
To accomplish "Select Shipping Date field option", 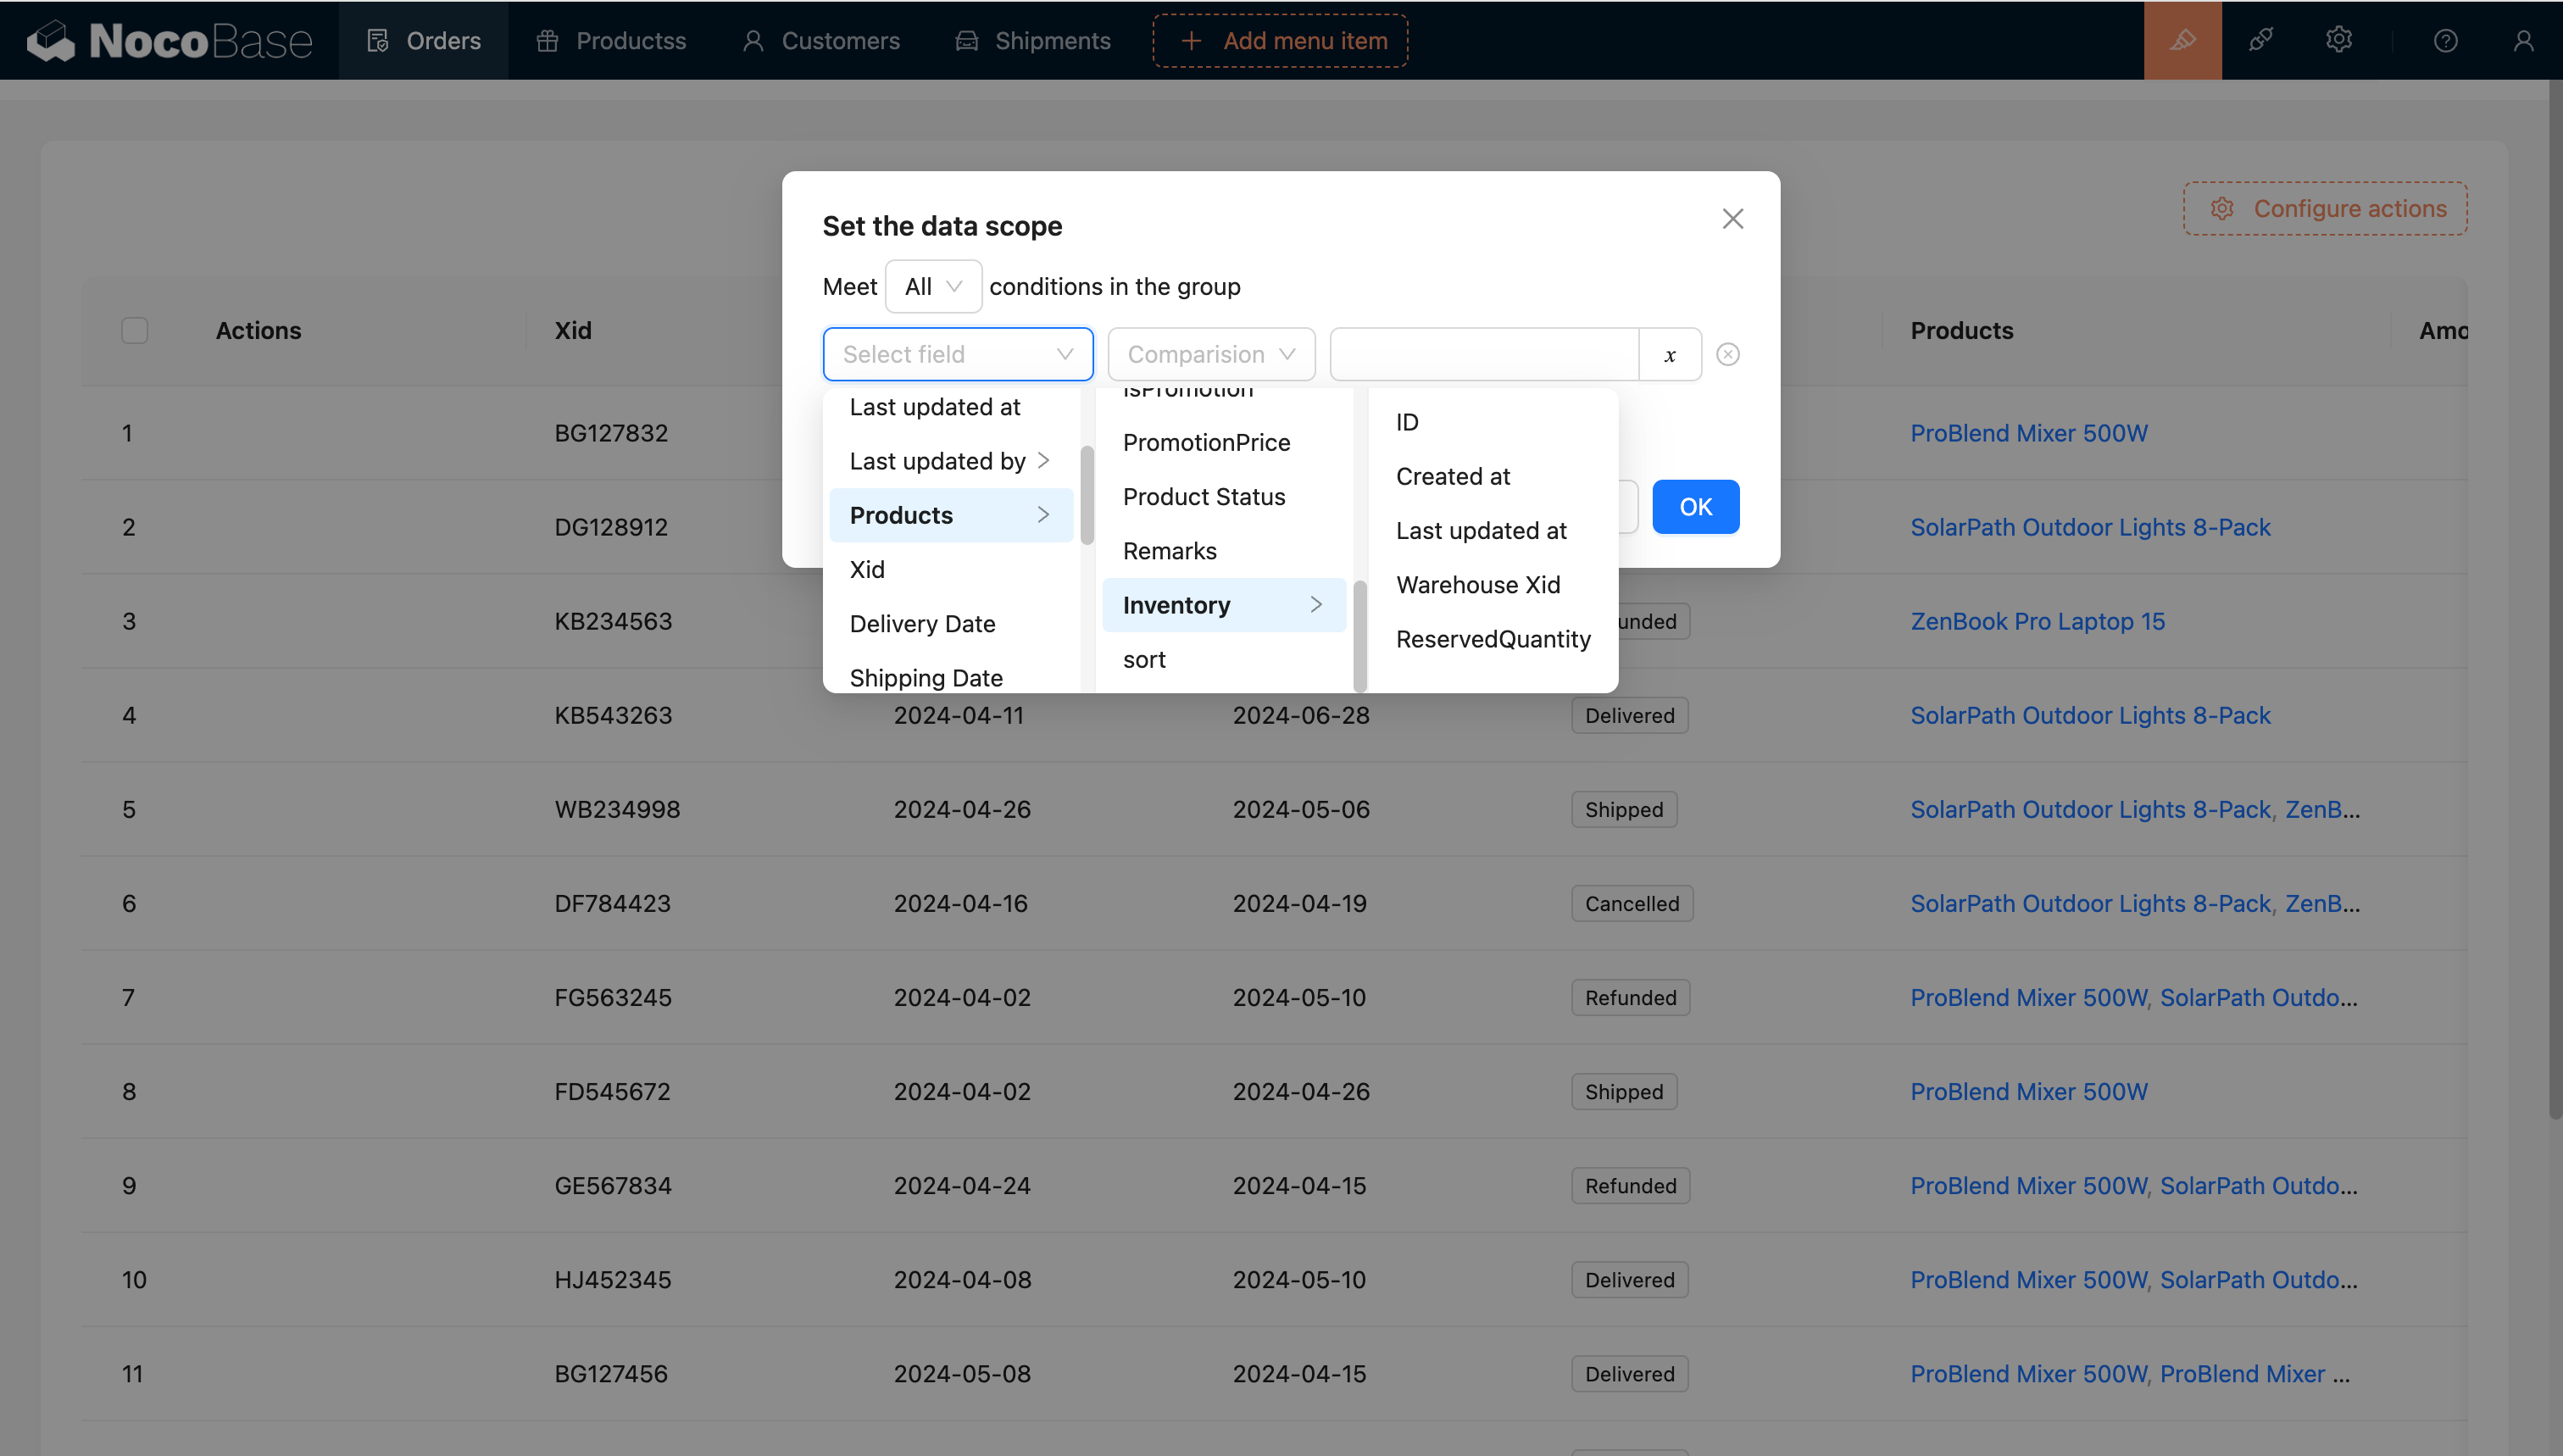I will click(x=951, y=676).
